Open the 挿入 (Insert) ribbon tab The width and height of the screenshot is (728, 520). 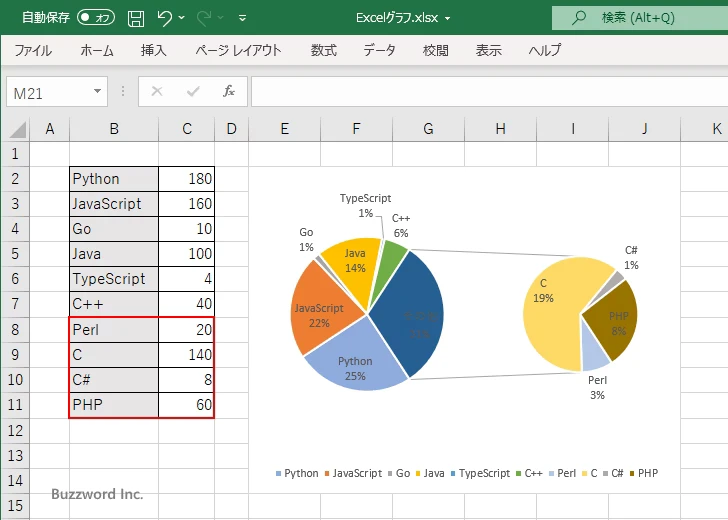pos(153,50)
